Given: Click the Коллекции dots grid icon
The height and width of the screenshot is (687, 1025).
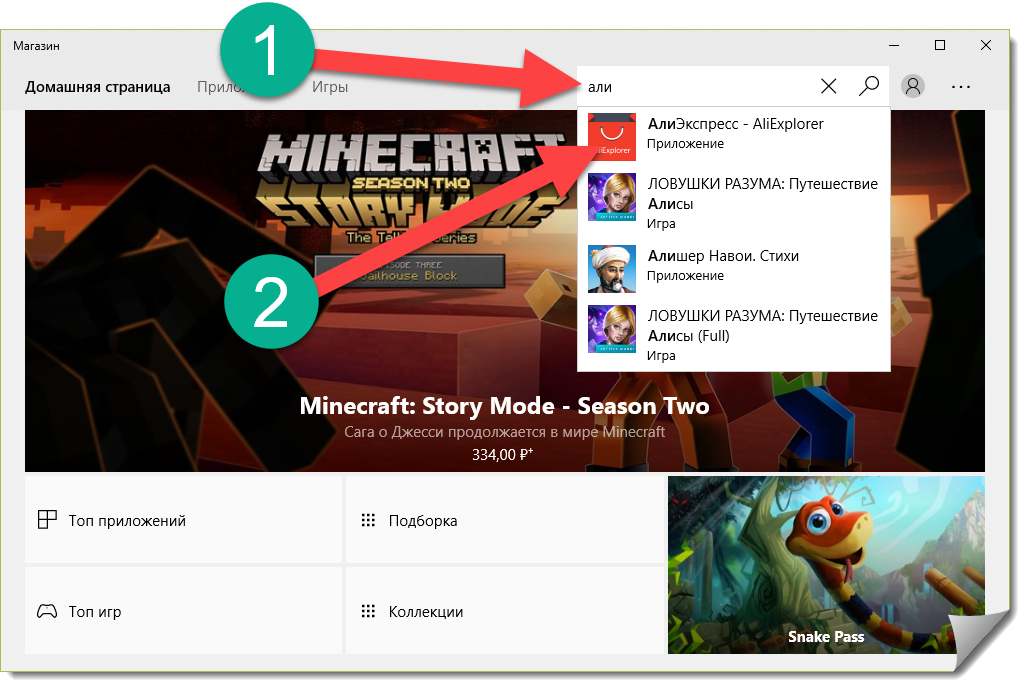Looking at the screenshot, I should (367, 611).
